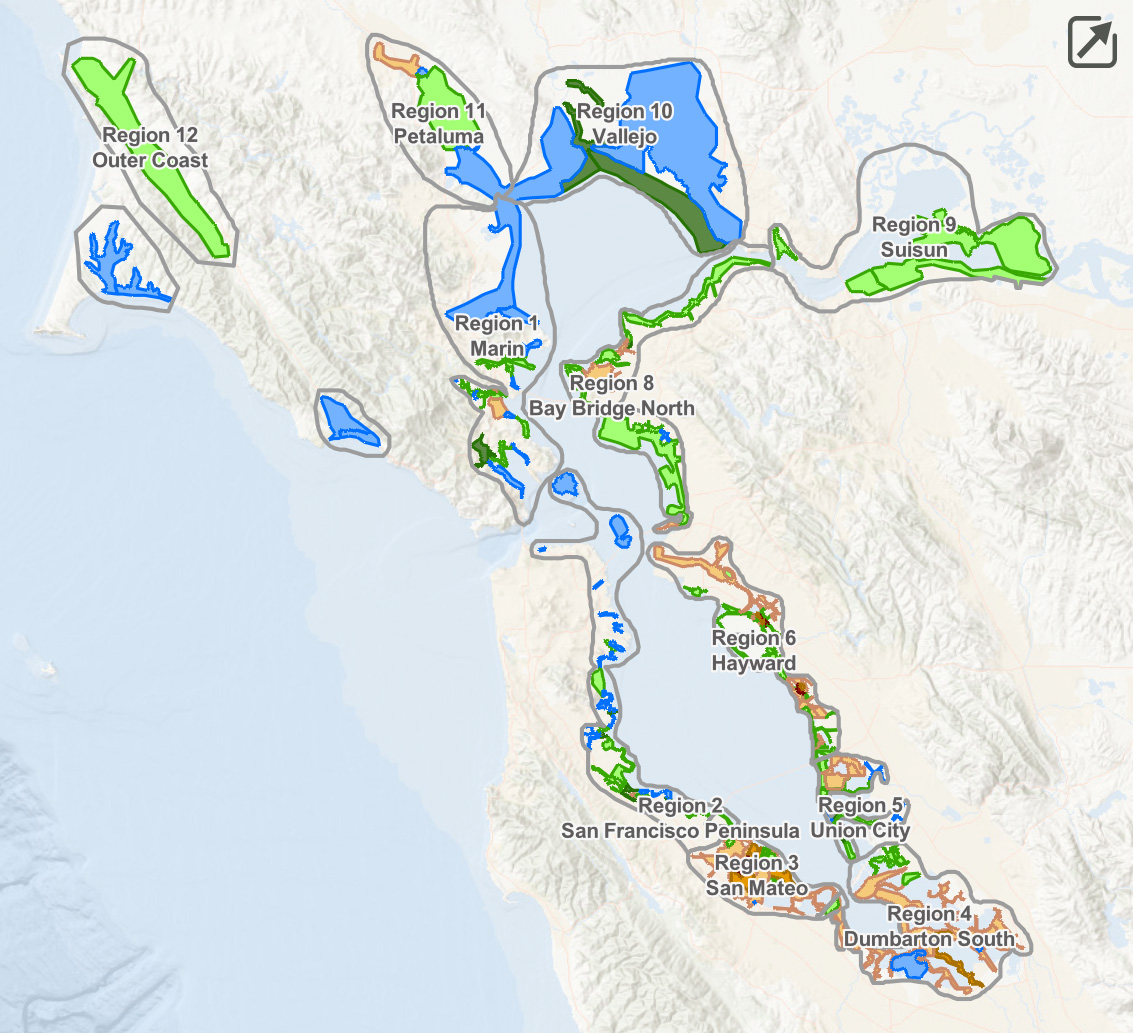
Task: Click the Region 11 Petaluma label
Action: click(438, 124)
